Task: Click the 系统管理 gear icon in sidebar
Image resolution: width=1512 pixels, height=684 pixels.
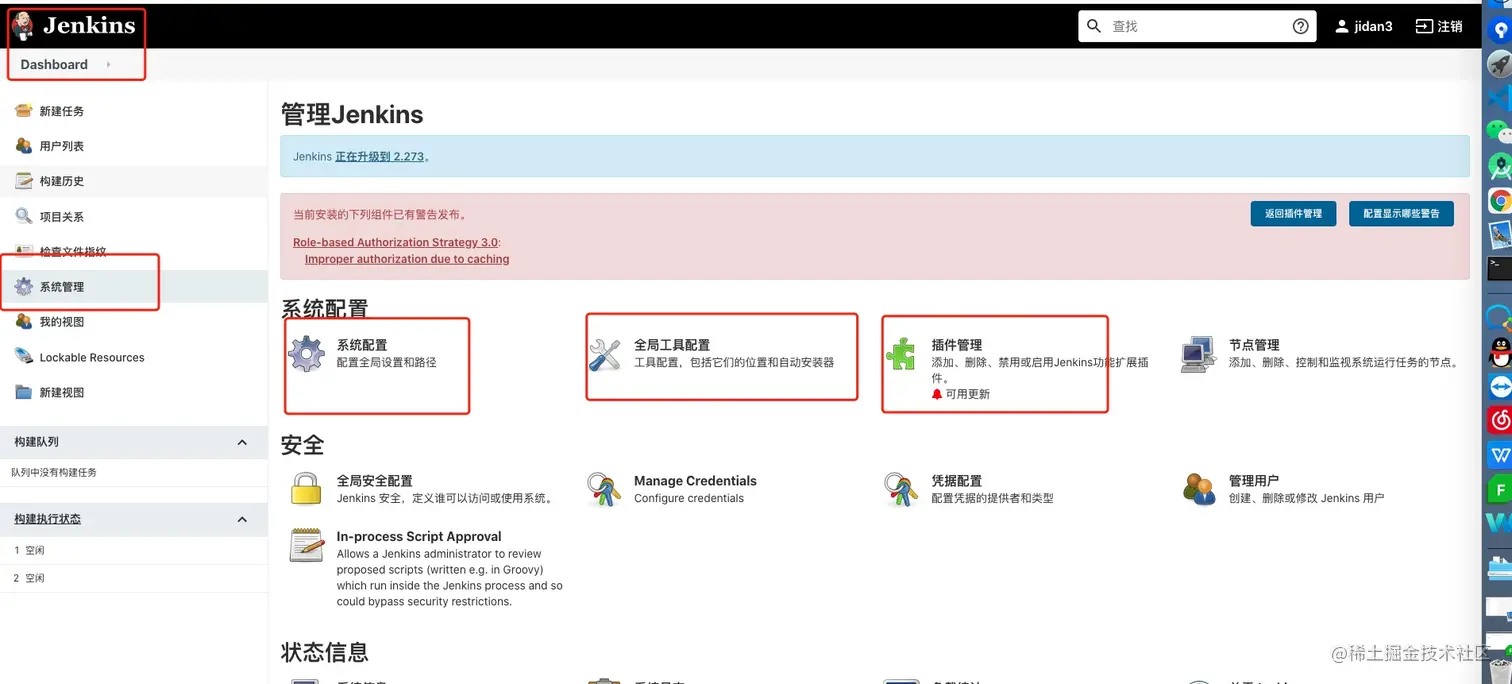Action: point(24,287)
